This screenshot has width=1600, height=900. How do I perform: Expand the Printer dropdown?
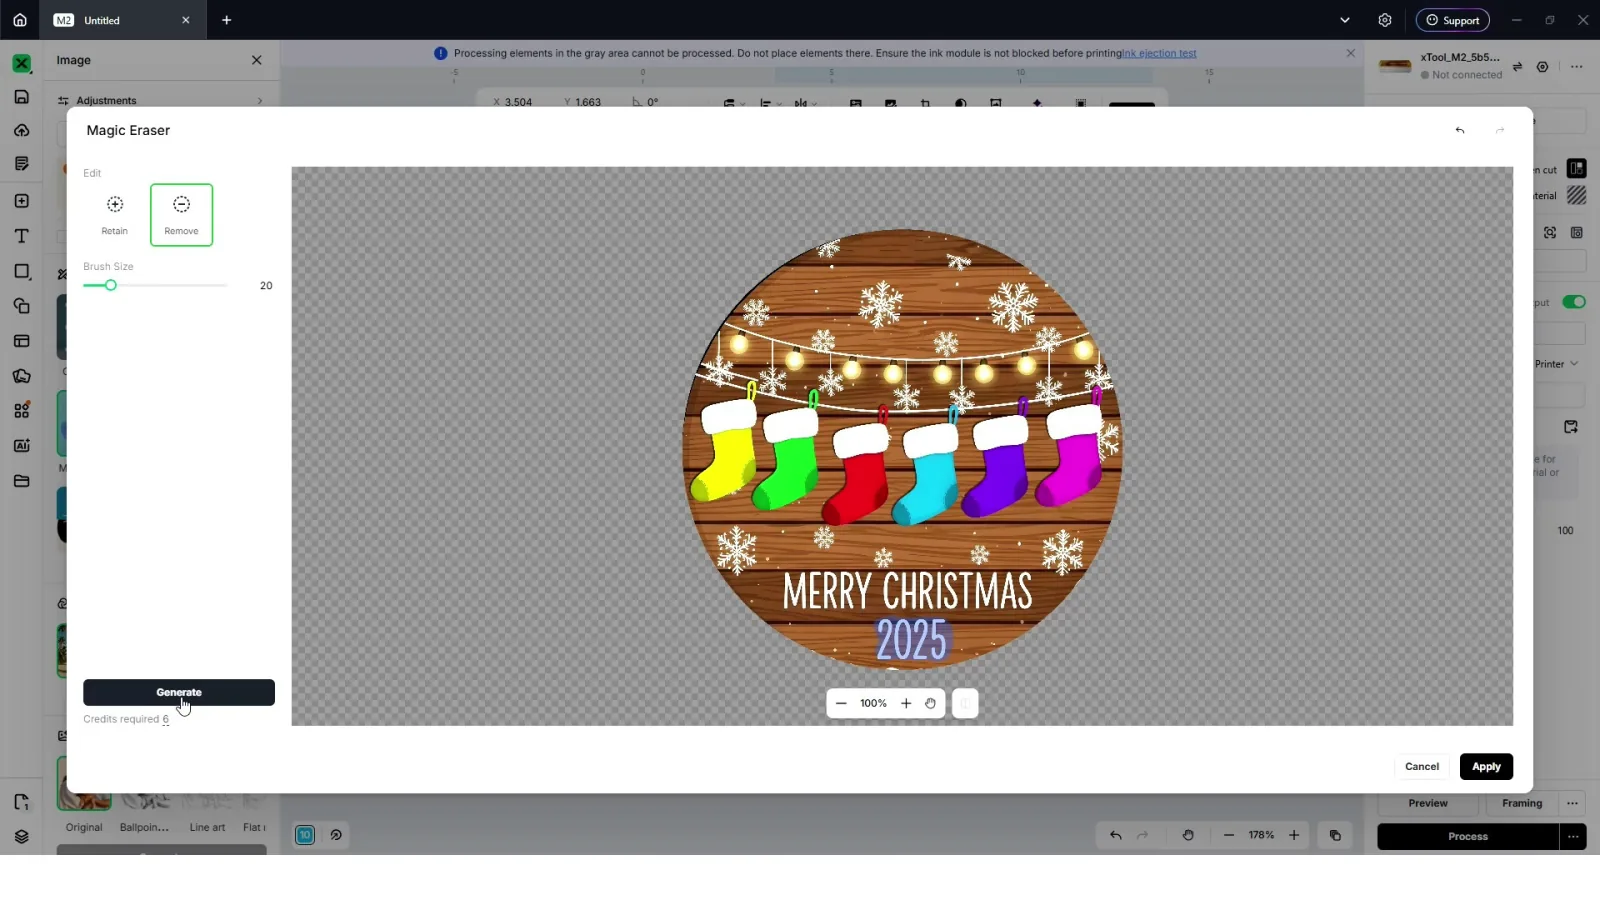(1557, 364)
